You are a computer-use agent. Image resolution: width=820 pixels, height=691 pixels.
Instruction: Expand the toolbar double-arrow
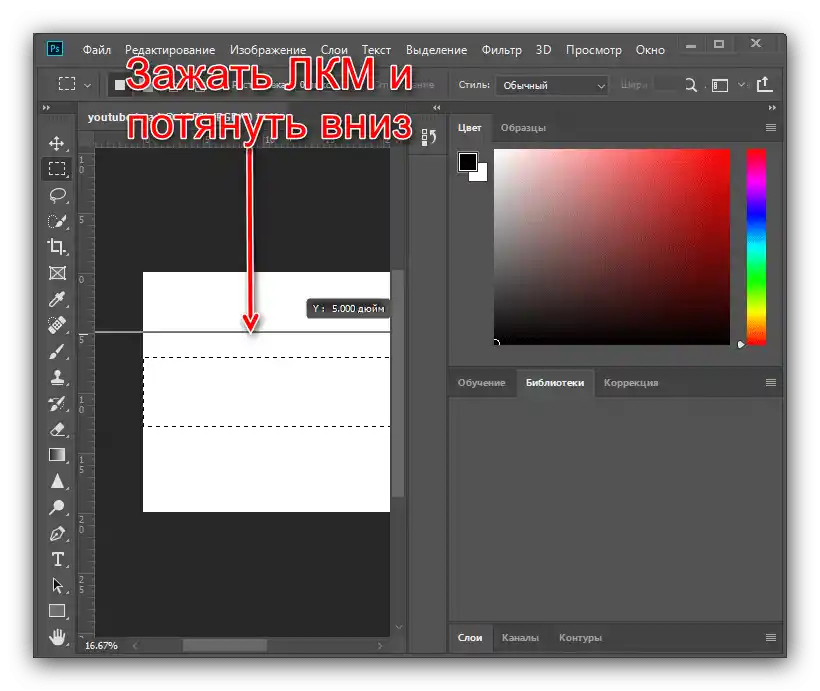point(47,108)
